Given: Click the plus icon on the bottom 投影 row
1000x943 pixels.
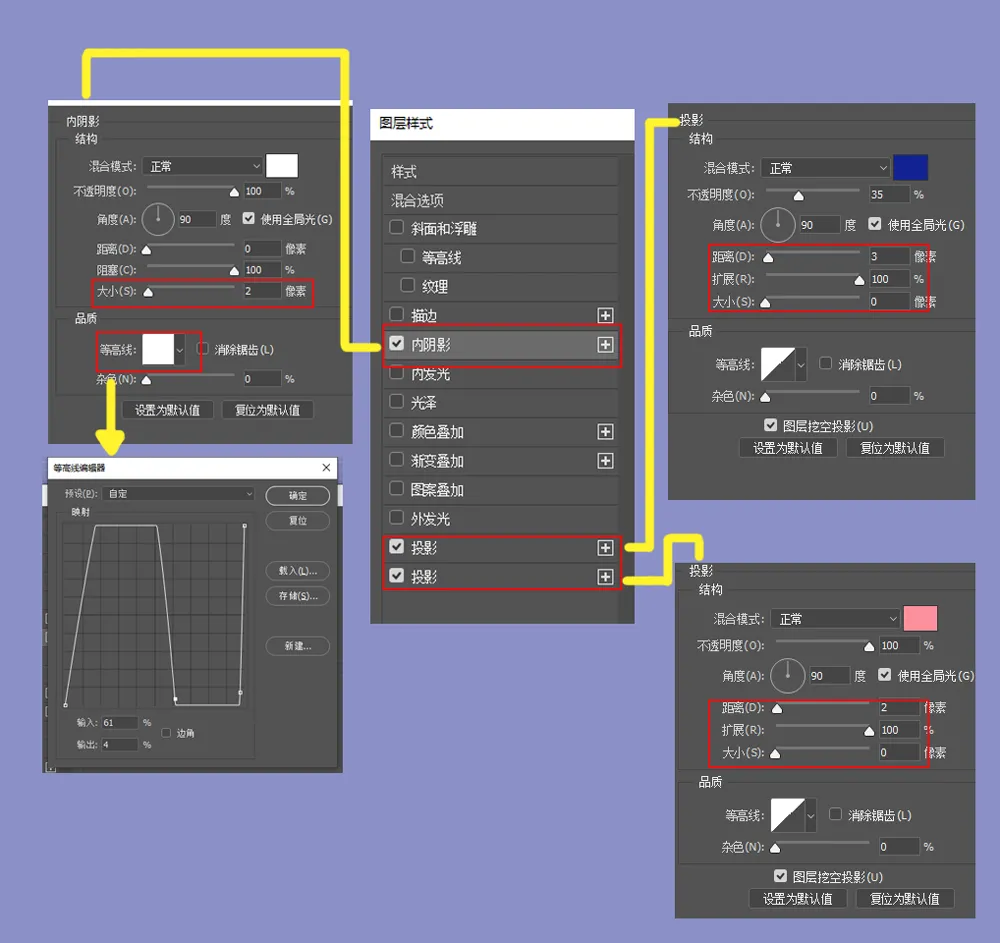Looking at the screenshot, I should 605,577.
